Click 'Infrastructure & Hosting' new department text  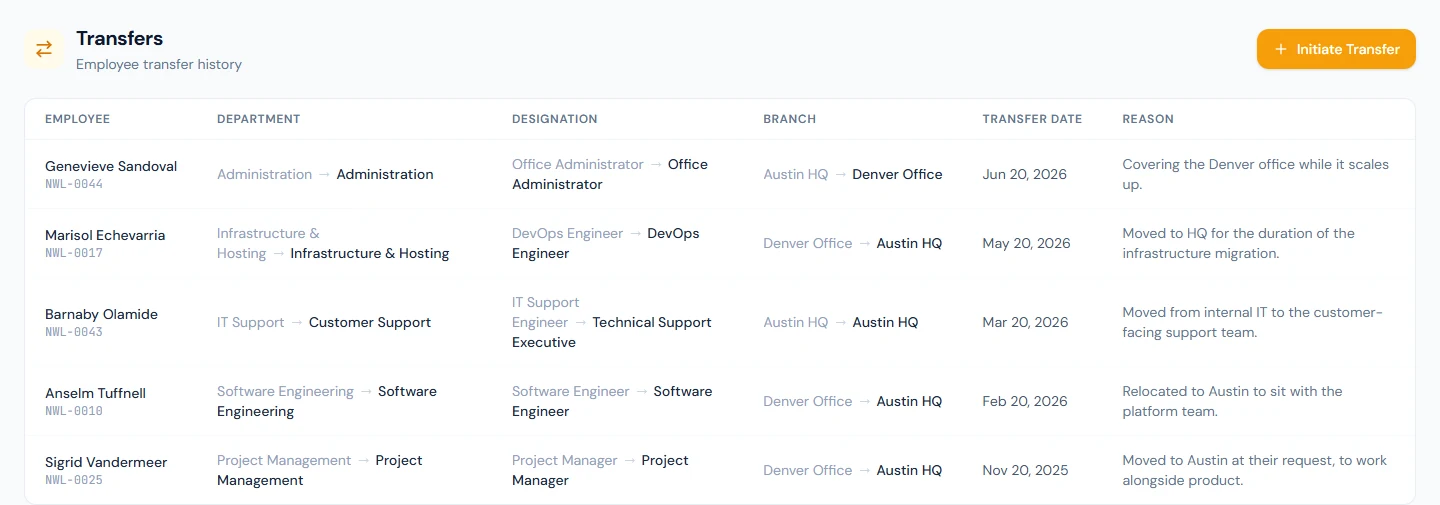[x=370, y=253]
